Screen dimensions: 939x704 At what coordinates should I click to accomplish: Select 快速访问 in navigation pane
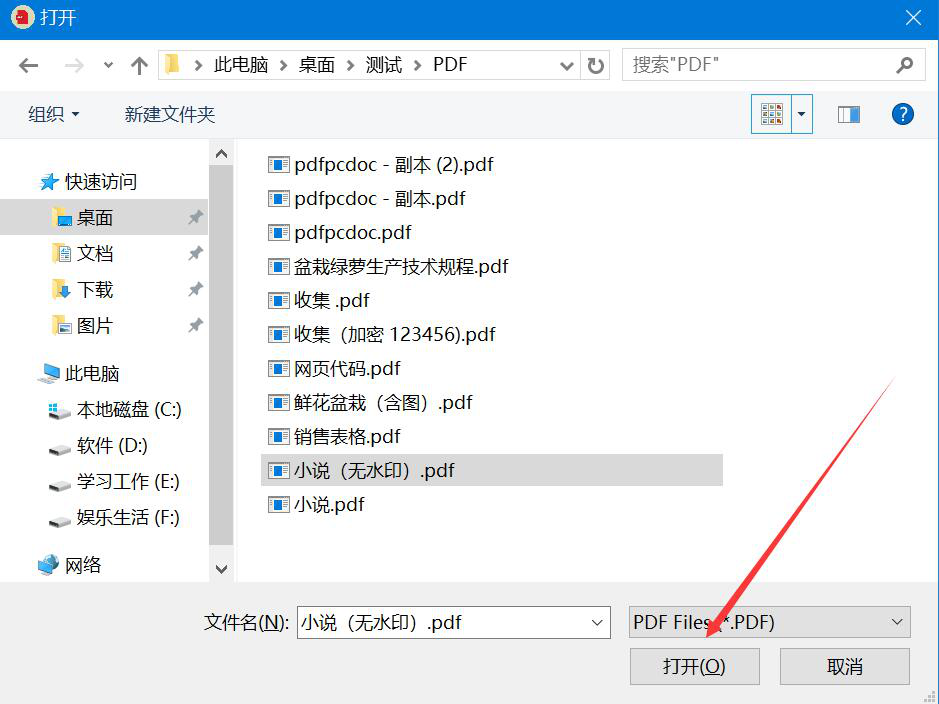coord(88,181)
